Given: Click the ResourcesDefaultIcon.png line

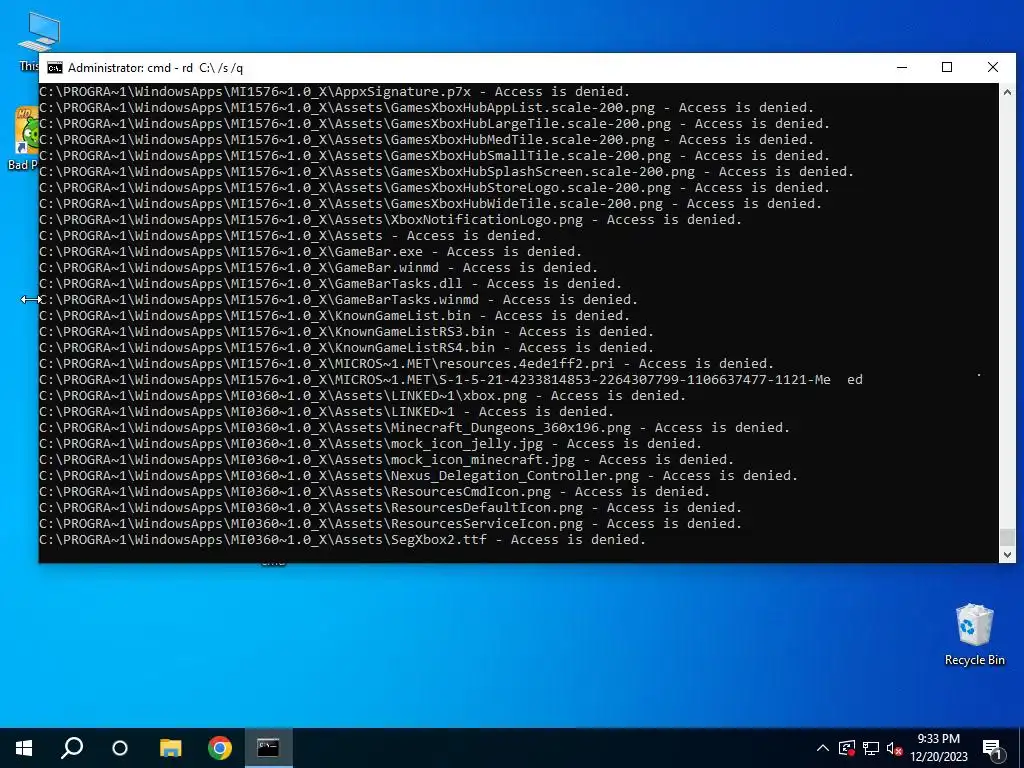Looking at the screenshot, I should coord(391,507).
